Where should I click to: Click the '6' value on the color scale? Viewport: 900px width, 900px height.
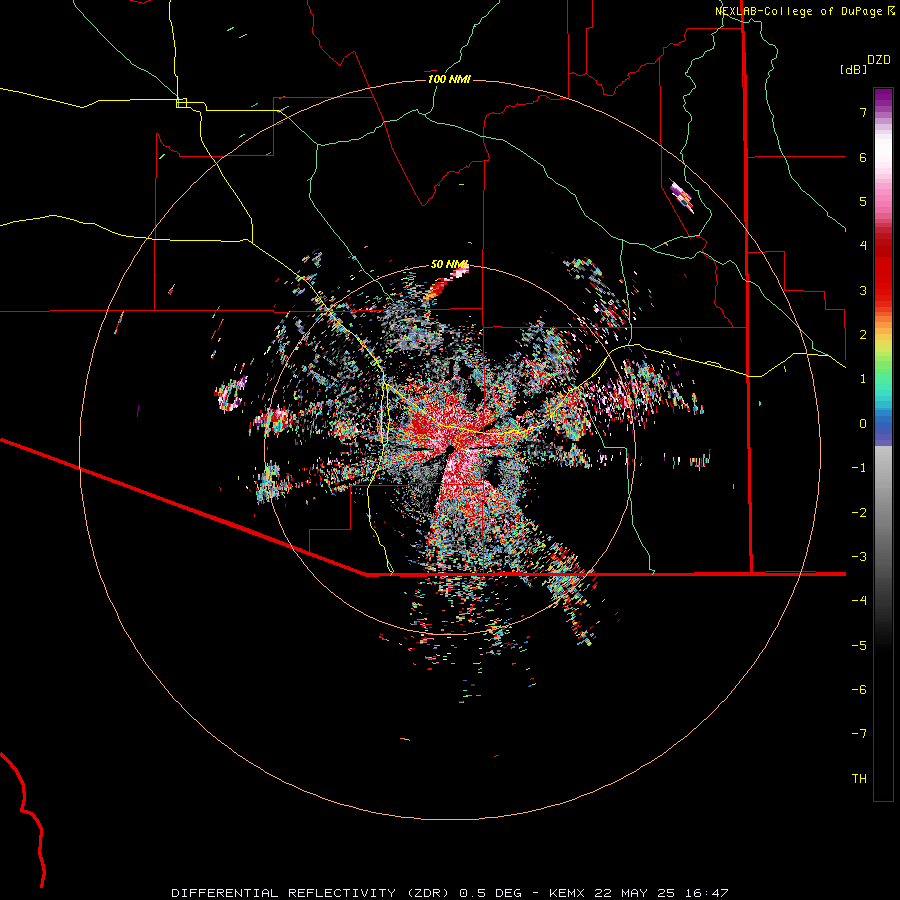click(x=863, y=157)
